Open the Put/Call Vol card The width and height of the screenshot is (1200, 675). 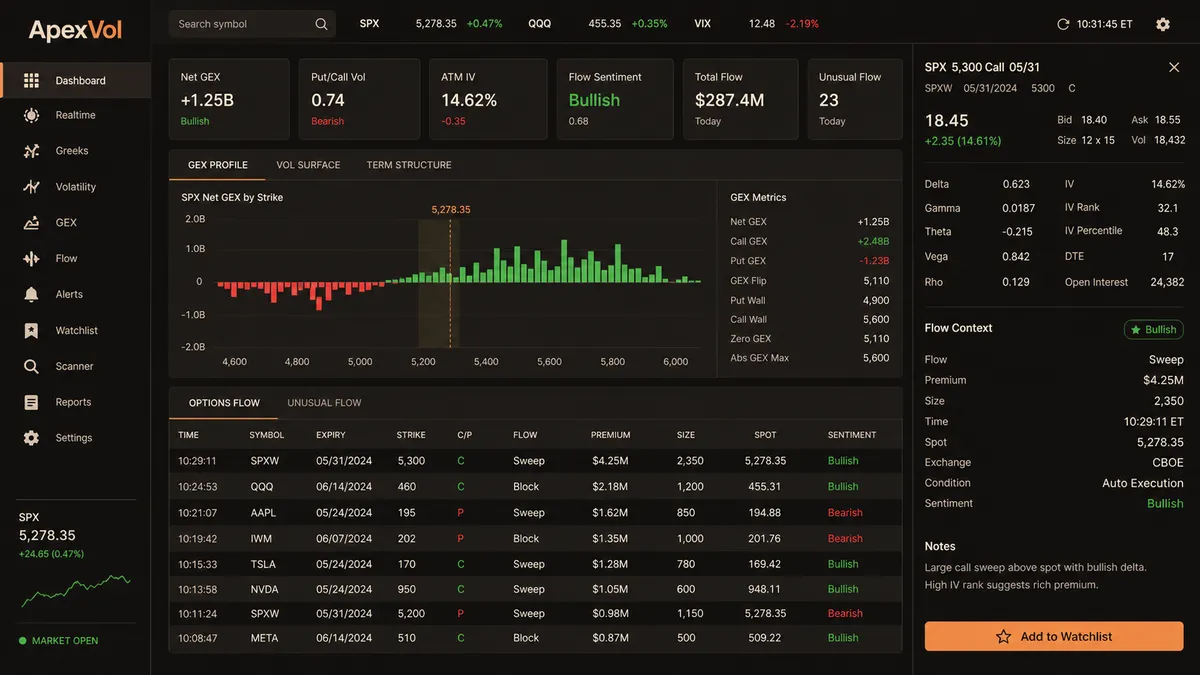(x=359, y=99)
